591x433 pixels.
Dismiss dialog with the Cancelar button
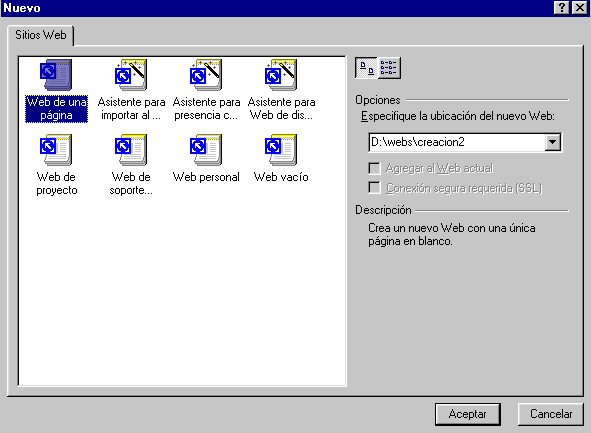[x=551, y=414]
